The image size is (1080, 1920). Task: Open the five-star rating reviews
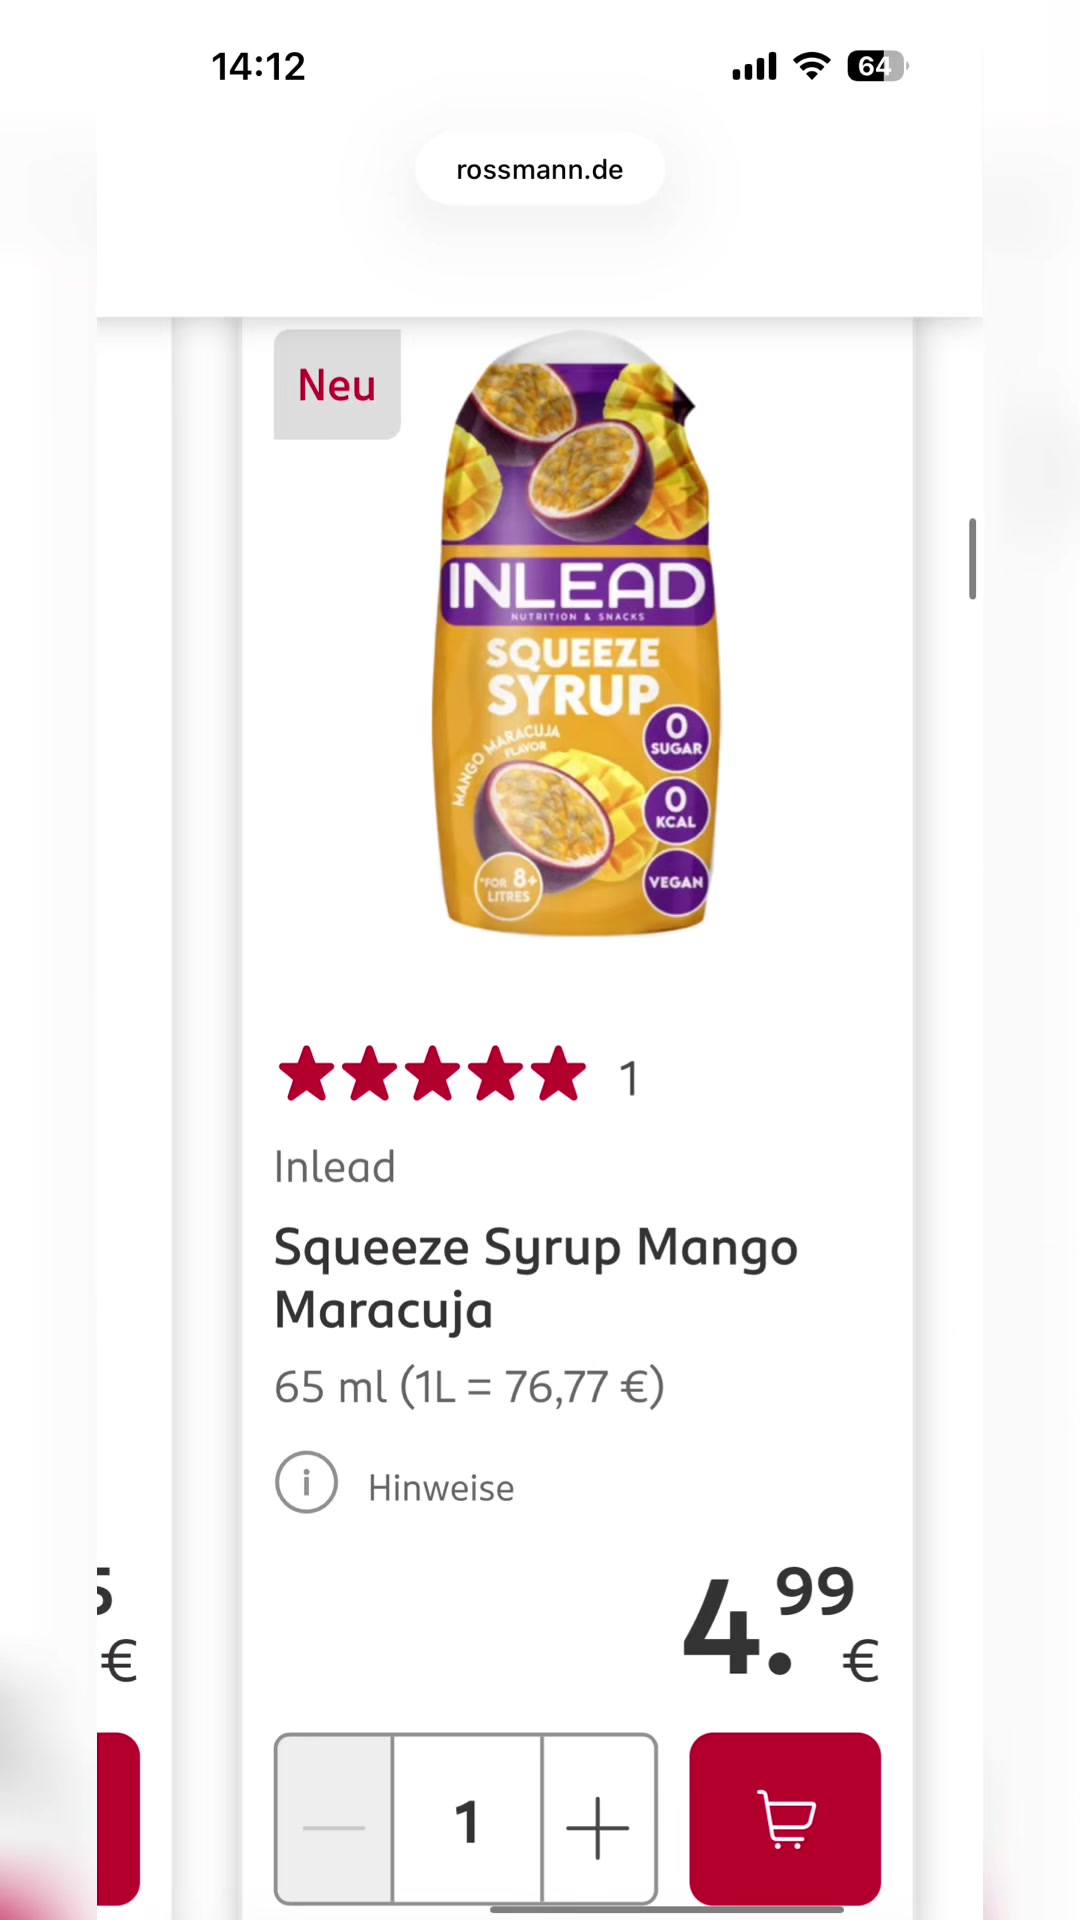point(432,1075)
